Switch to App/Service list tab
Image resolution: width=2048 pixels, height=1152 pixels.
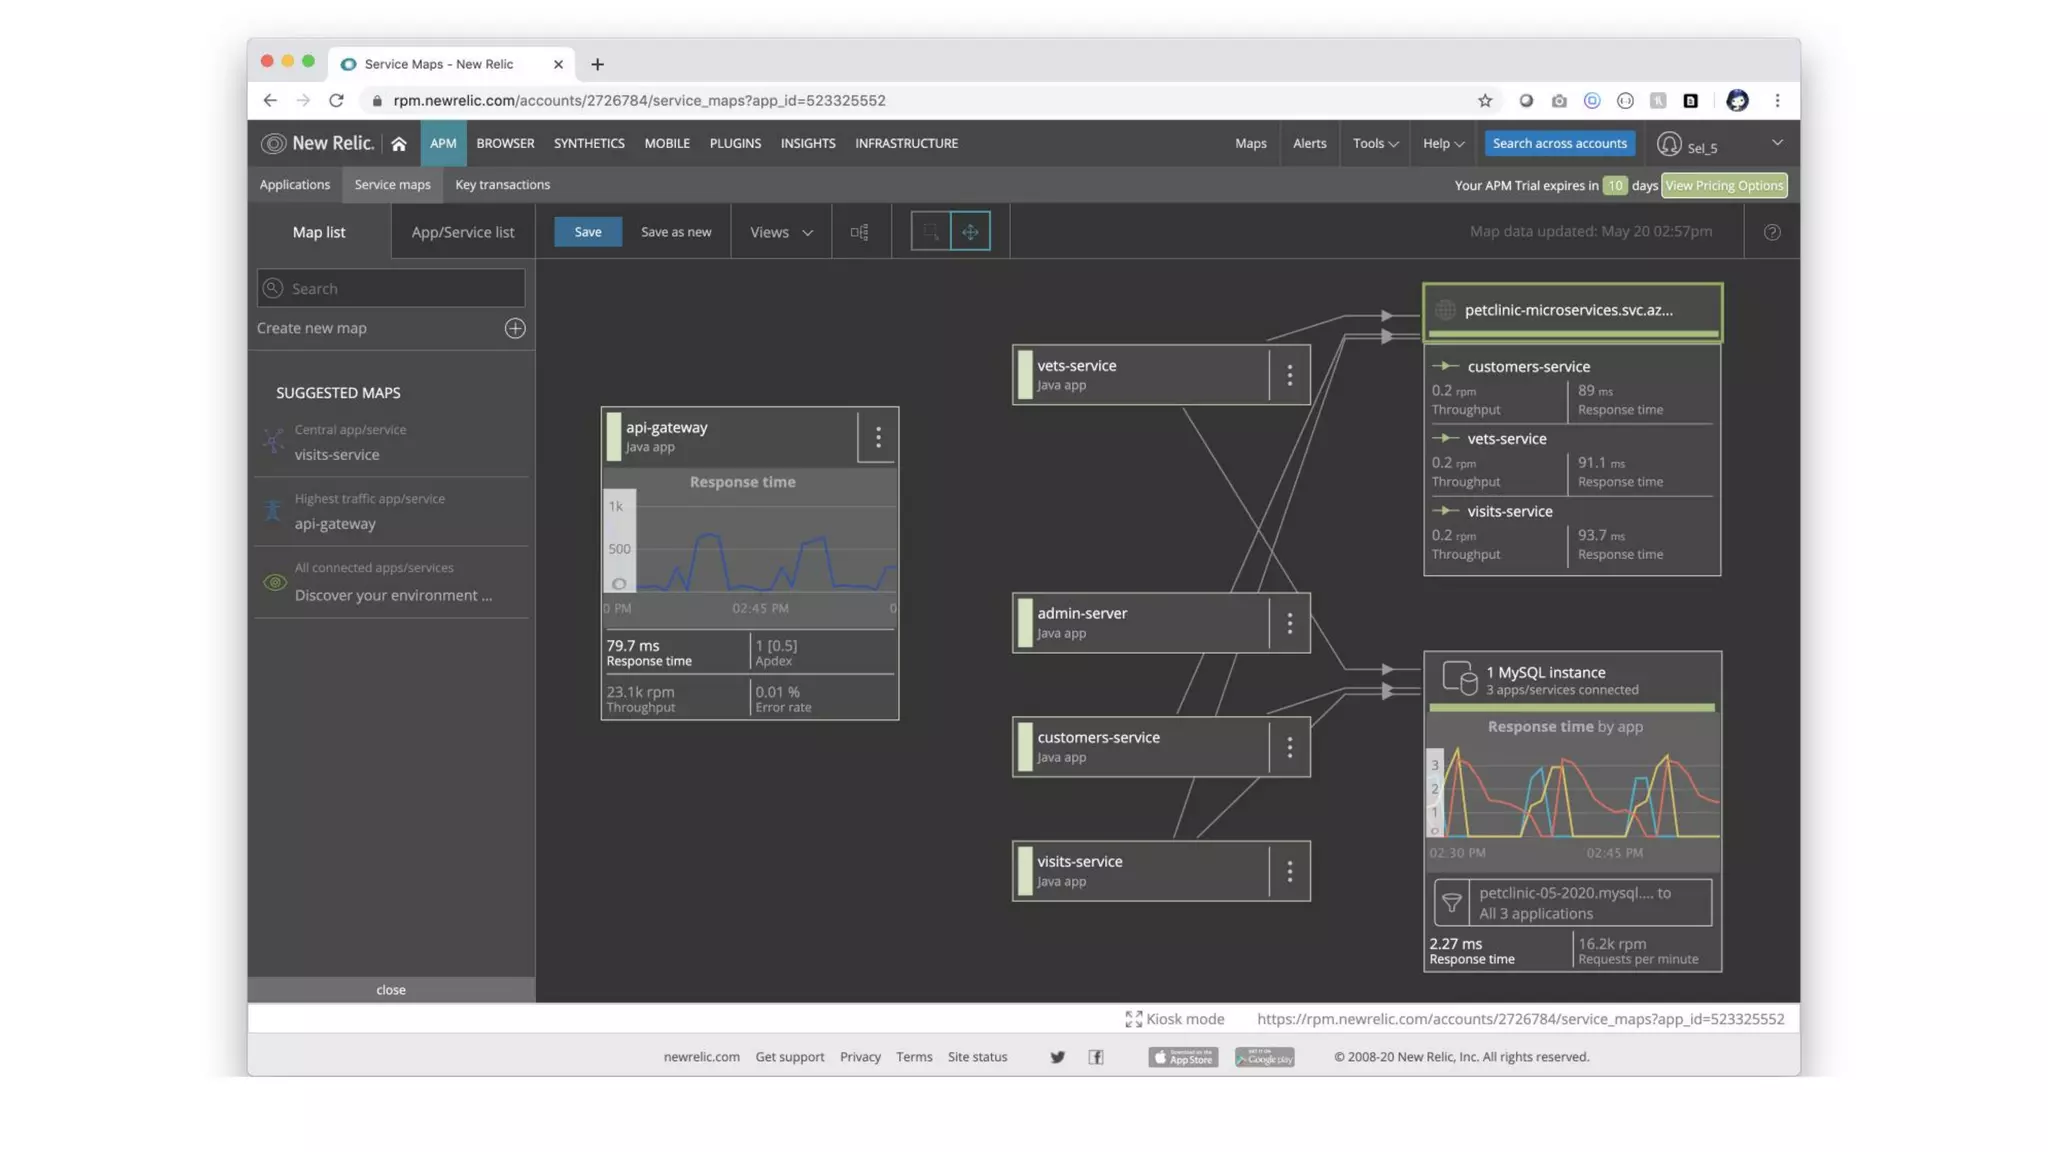(x=462, y=232)
